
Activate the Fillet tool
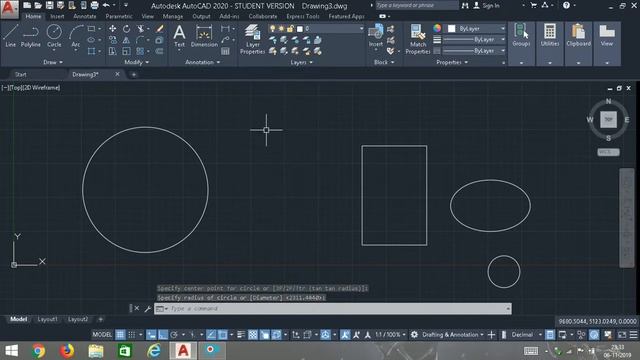(140, 40)
